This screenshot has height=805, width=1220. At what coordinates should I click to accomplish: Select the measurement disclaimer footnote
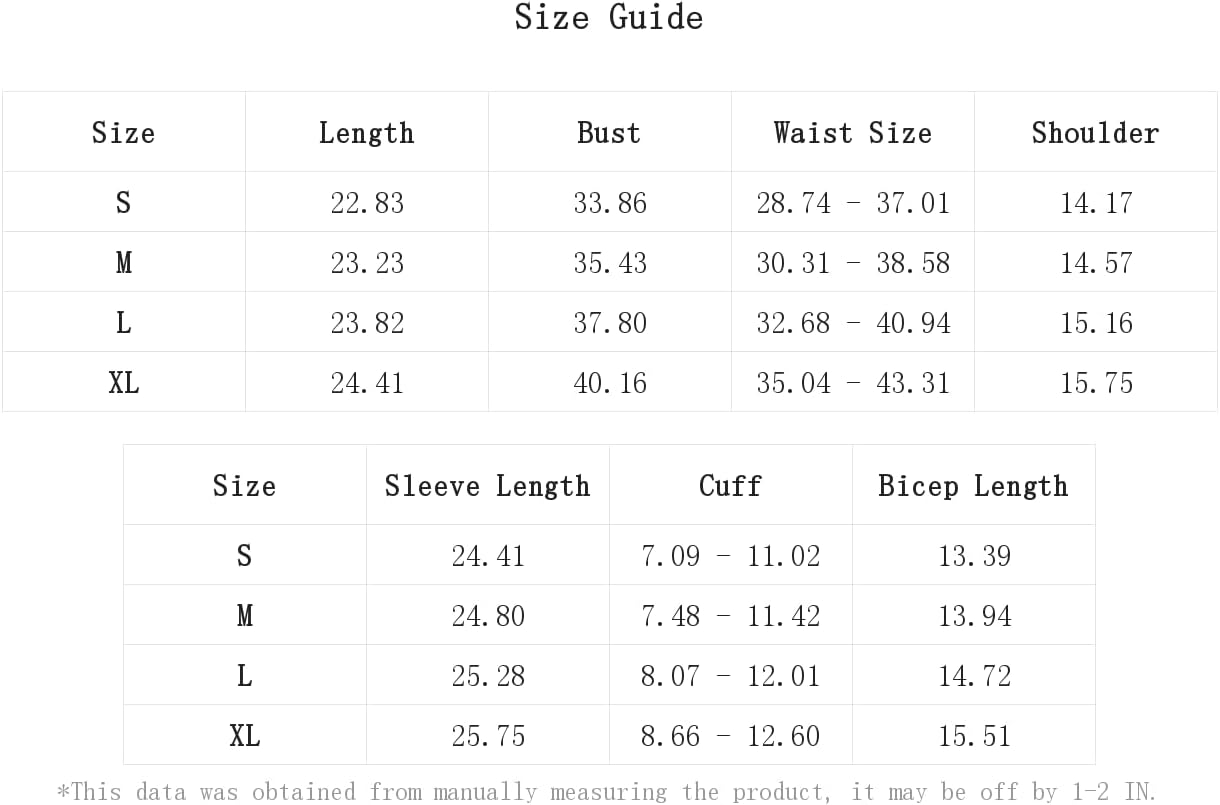click(607, 792)
